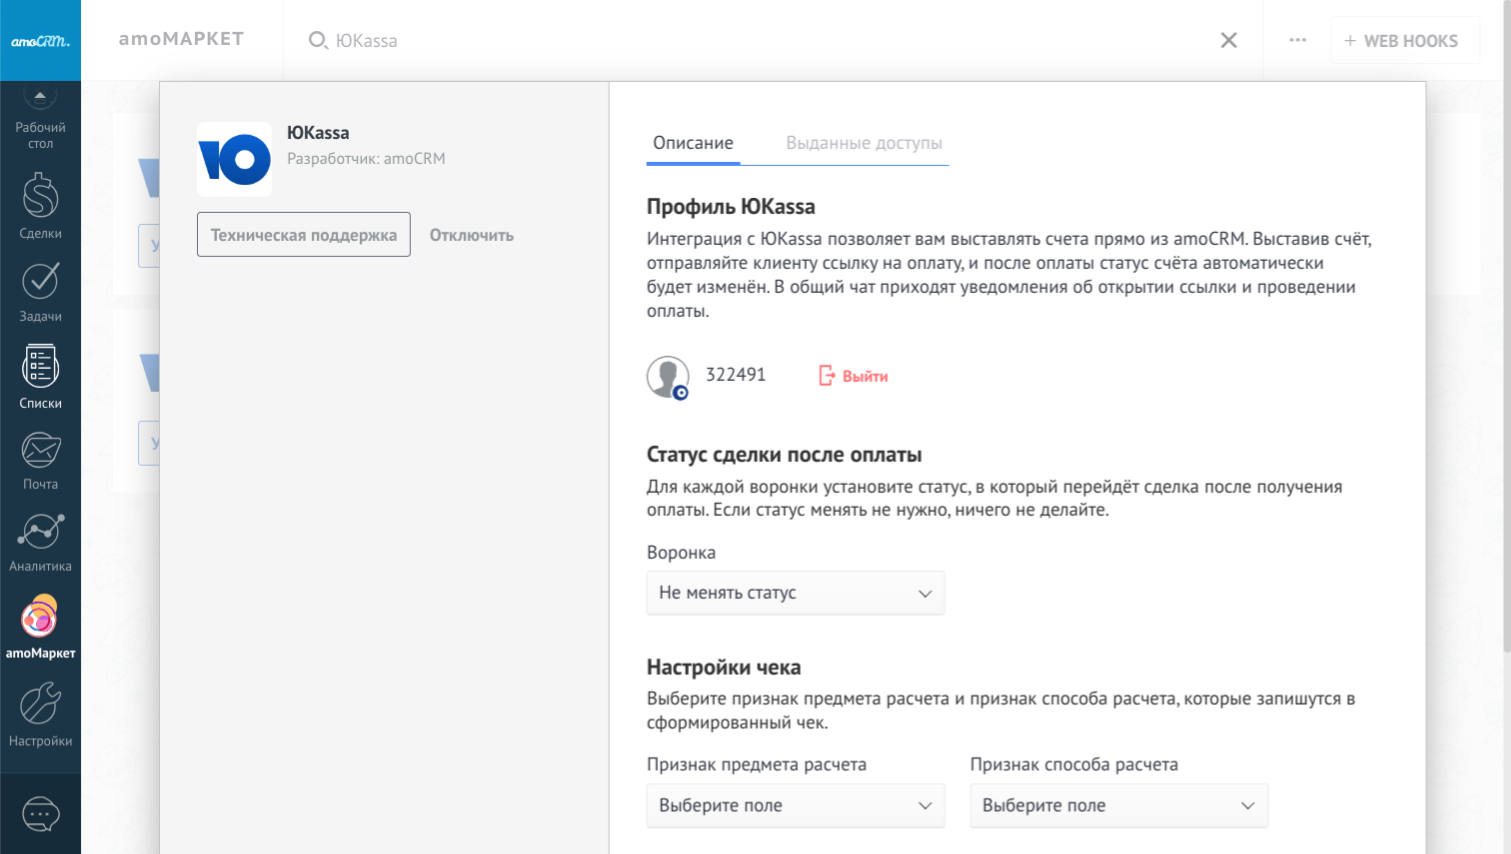Expand the Воронка status dropdown
This screenshot has width=1511, height=854.
tap(795, 593)
